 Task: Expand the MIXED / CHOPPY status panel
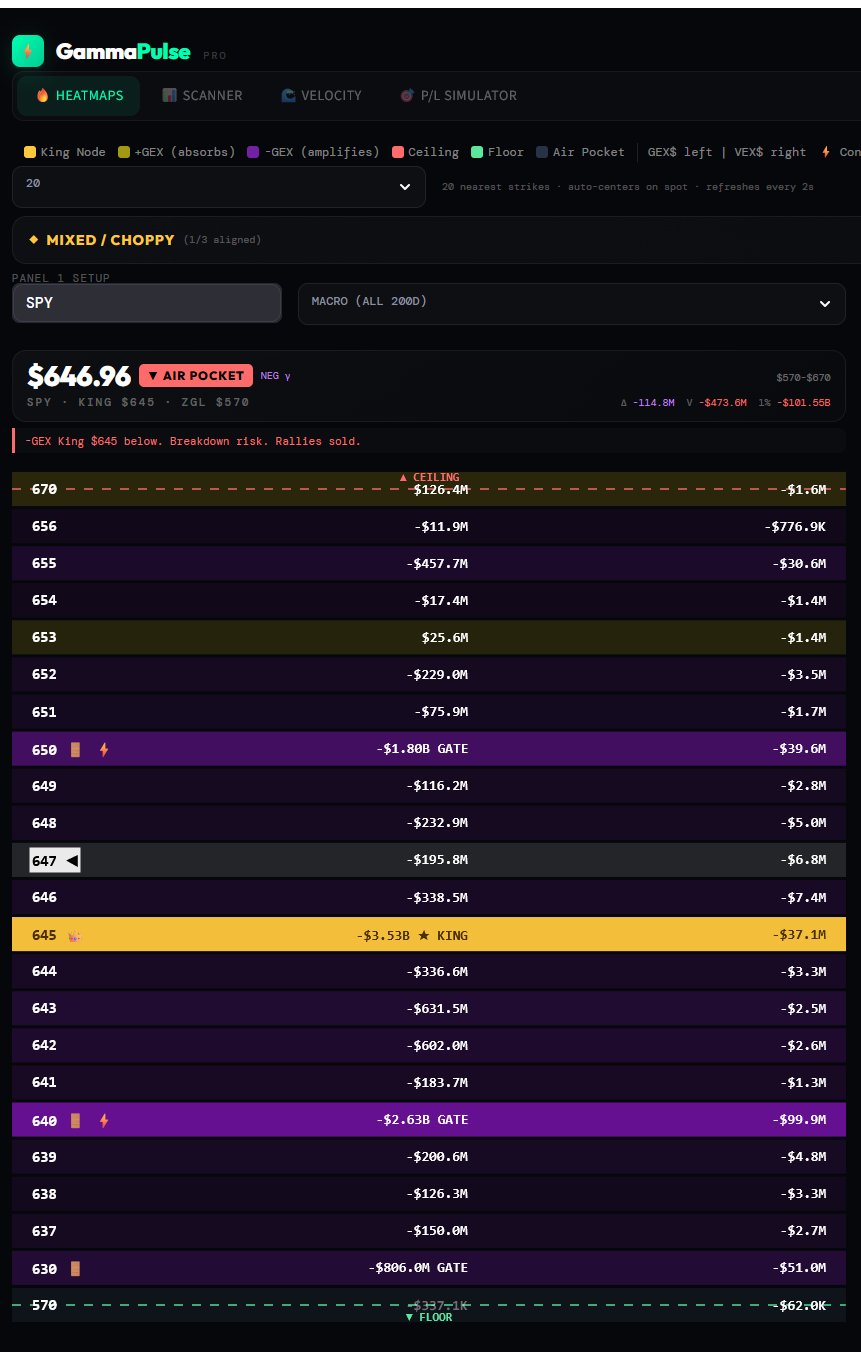click(x=430, y=240)
